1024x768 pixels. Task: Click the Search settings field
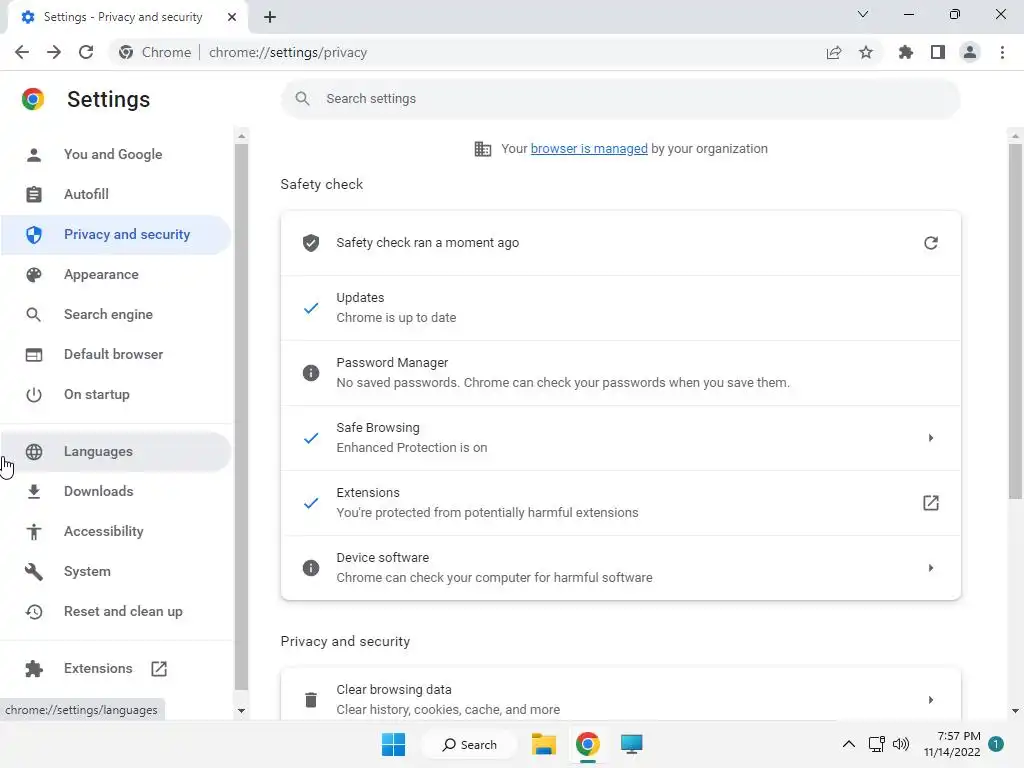coord(620,99)
